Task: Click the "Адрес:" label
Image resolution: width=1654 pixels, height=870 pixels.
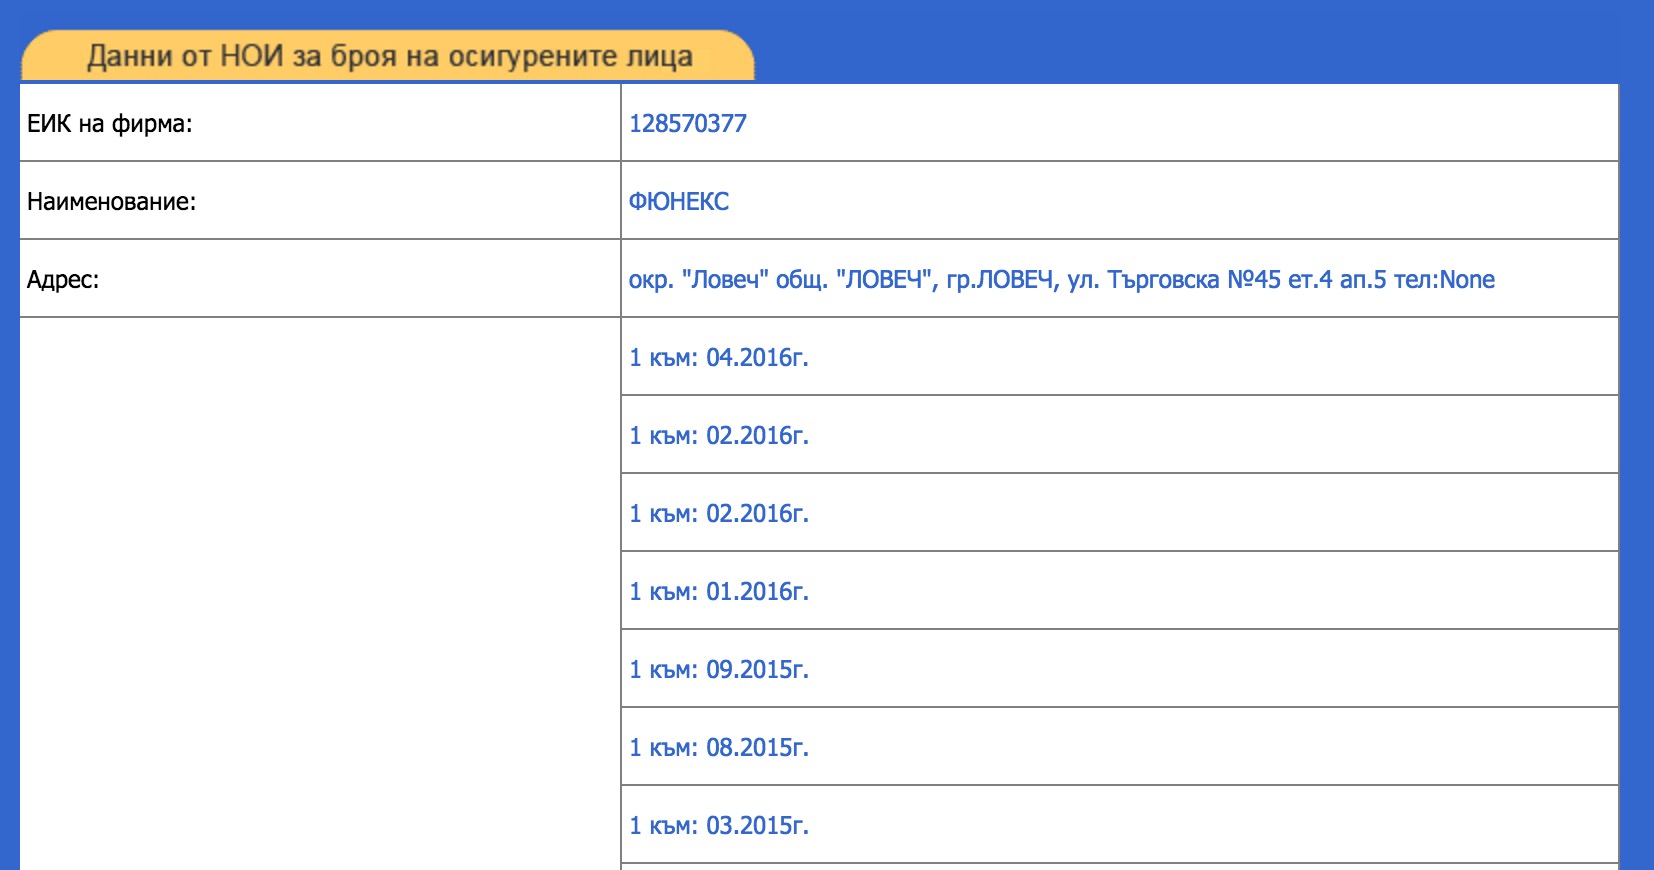Action: (x=63, y=279)
